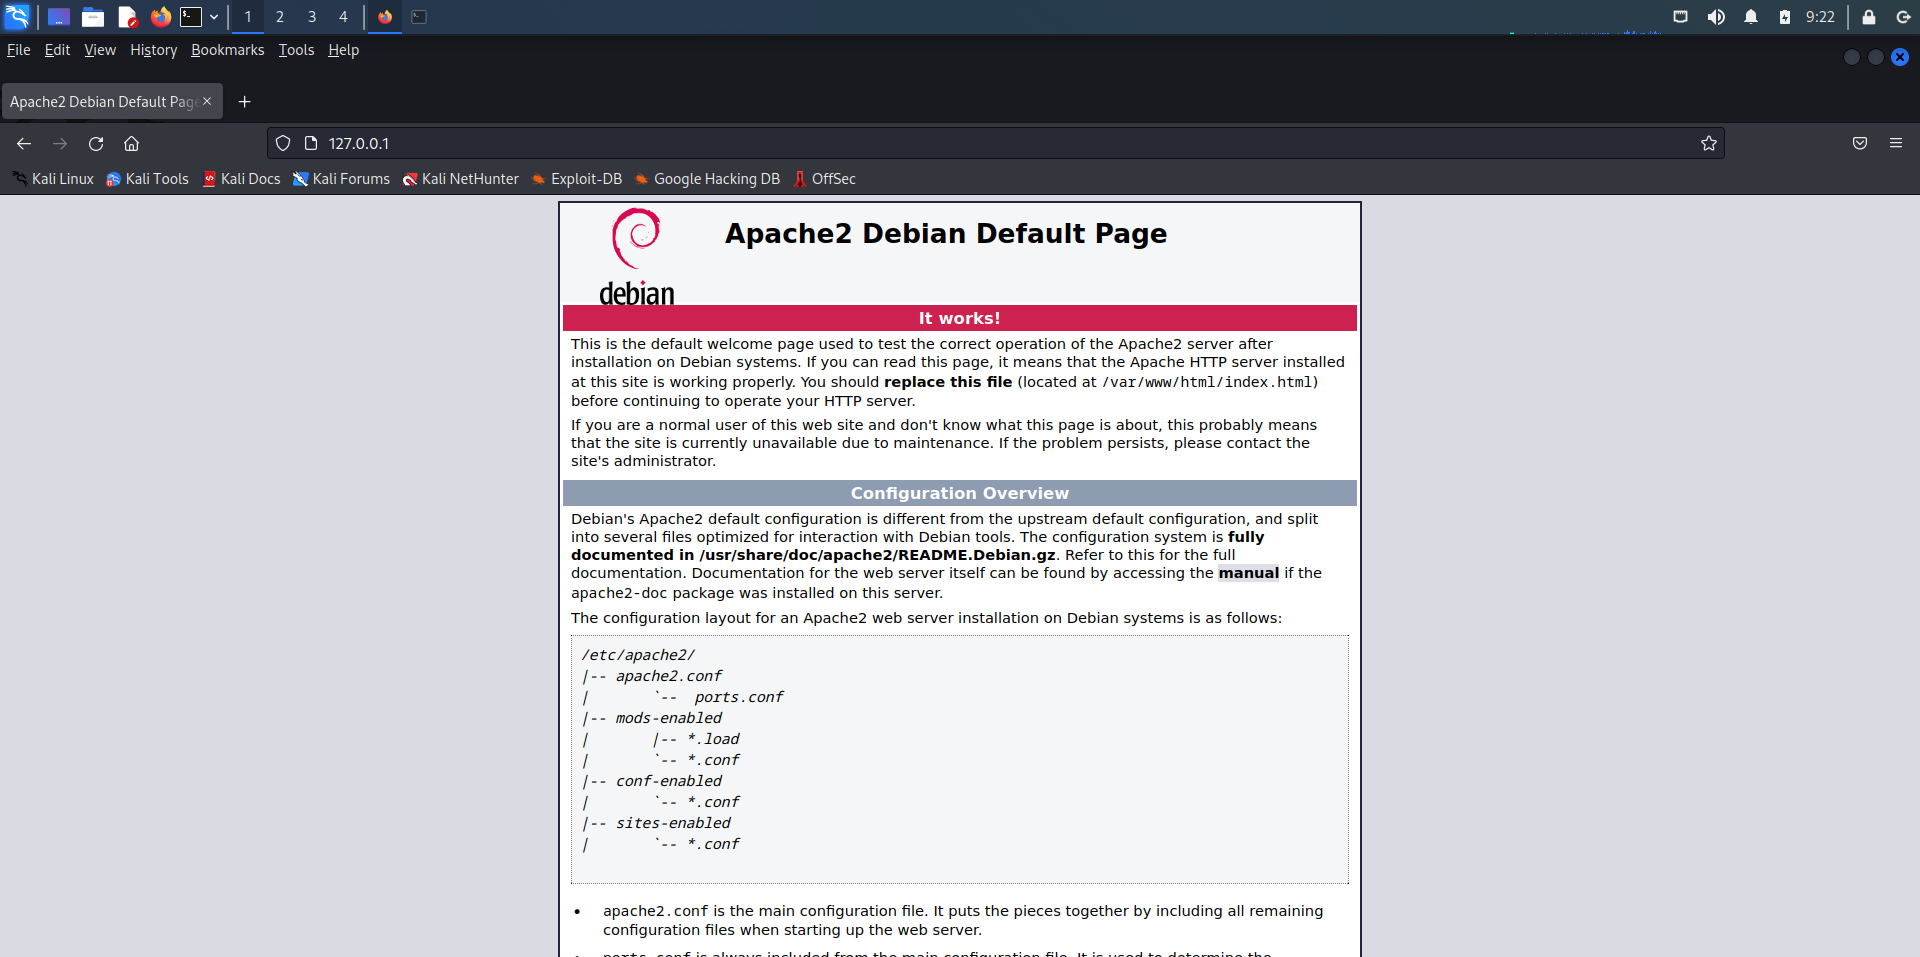The width and height of the screenshot is (1920, 957).
Task: Show site information page icon
Action: [x=311, y=144]
